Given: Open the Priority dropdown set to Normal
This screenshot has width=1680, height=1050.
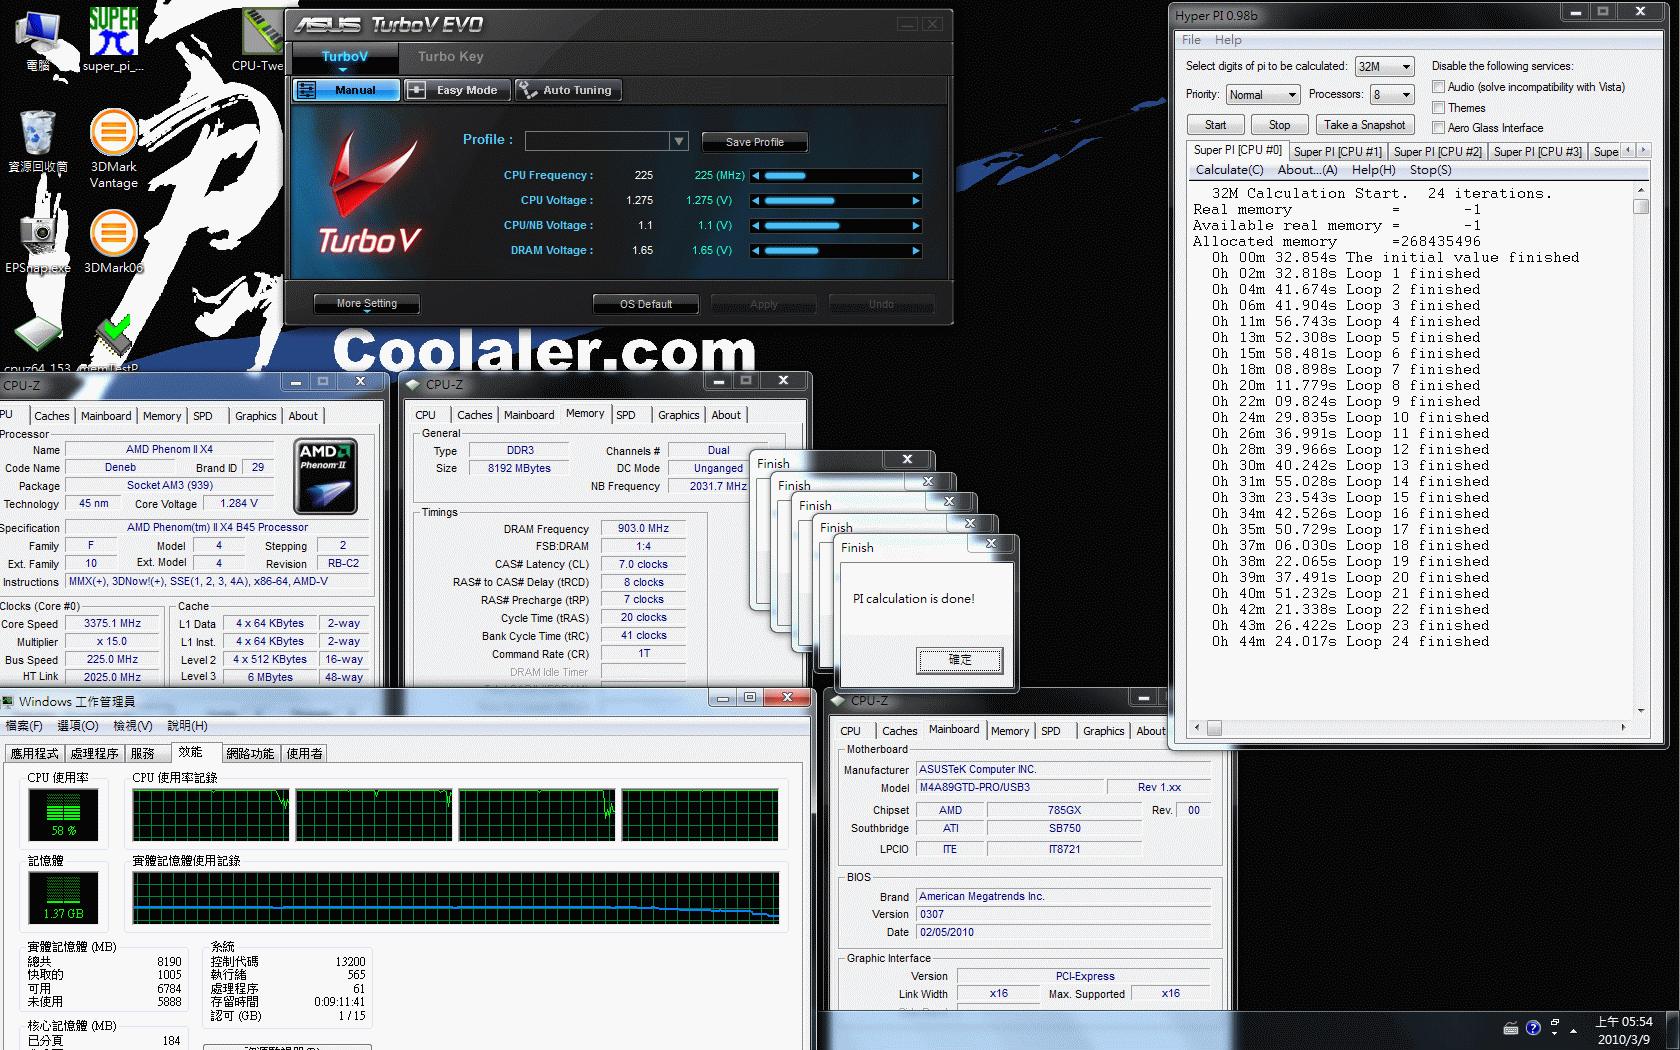Looking at the screenshot, I should tap(1262, 95).
